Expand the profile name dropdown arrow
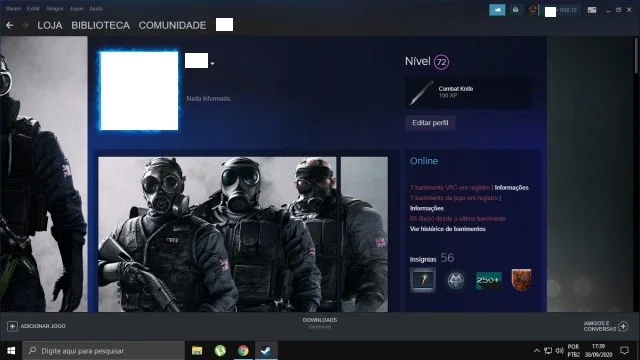640x360 pixels. tap(212, 64)
